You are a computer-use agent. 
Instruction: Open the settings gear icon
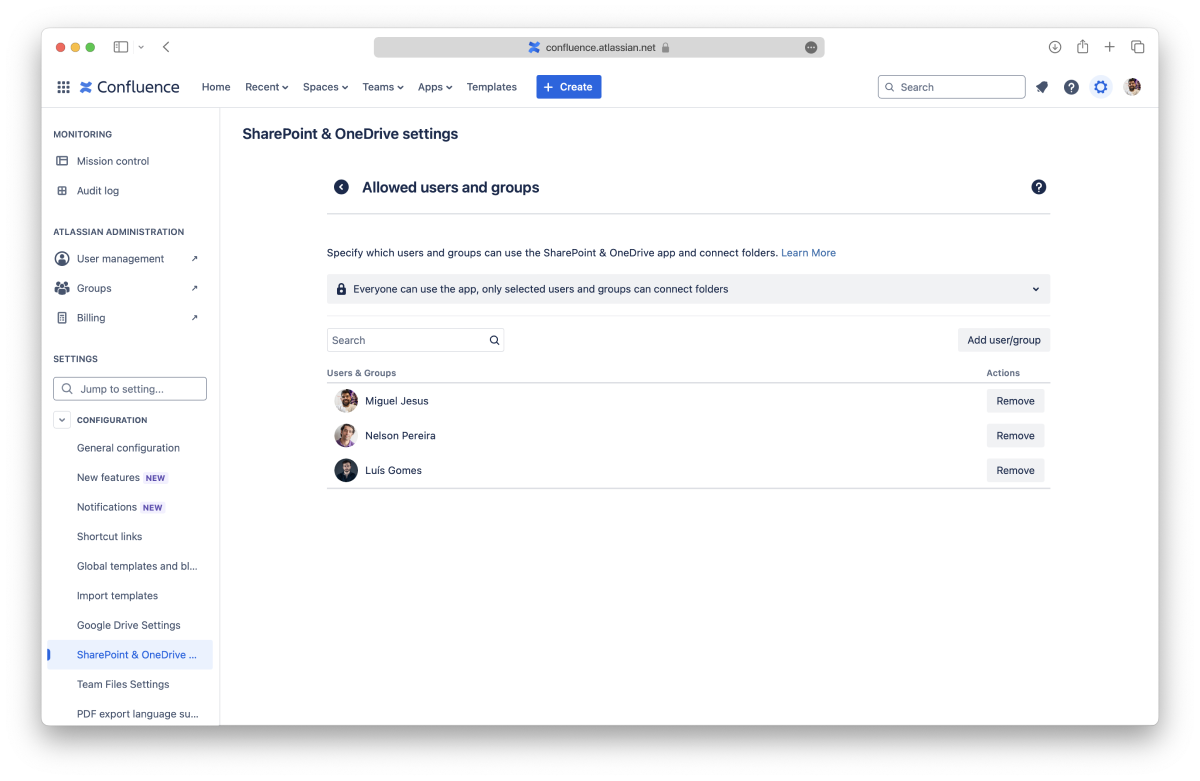click(x=1101, y=87)
